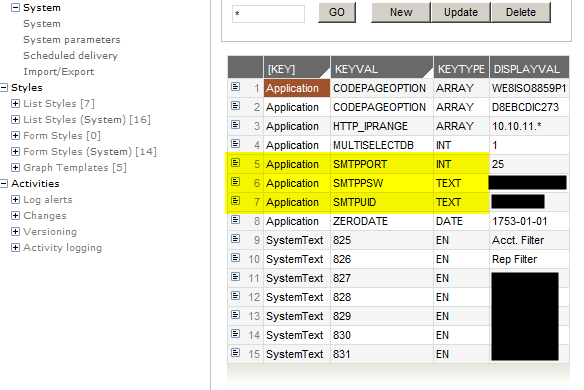Select the DATE keytype cell
The height and width of the screenshot is (390, 584).
461,221
